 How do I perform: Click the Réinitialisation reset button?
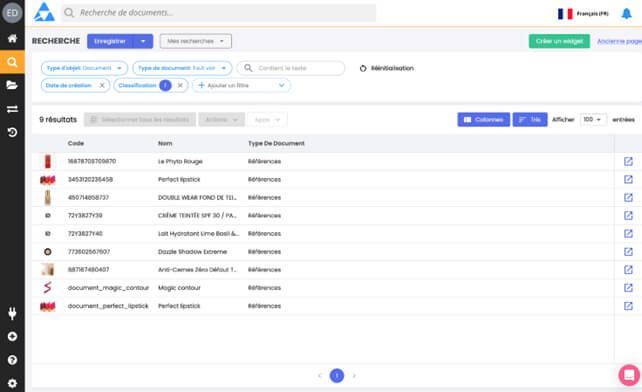(387, 68)
